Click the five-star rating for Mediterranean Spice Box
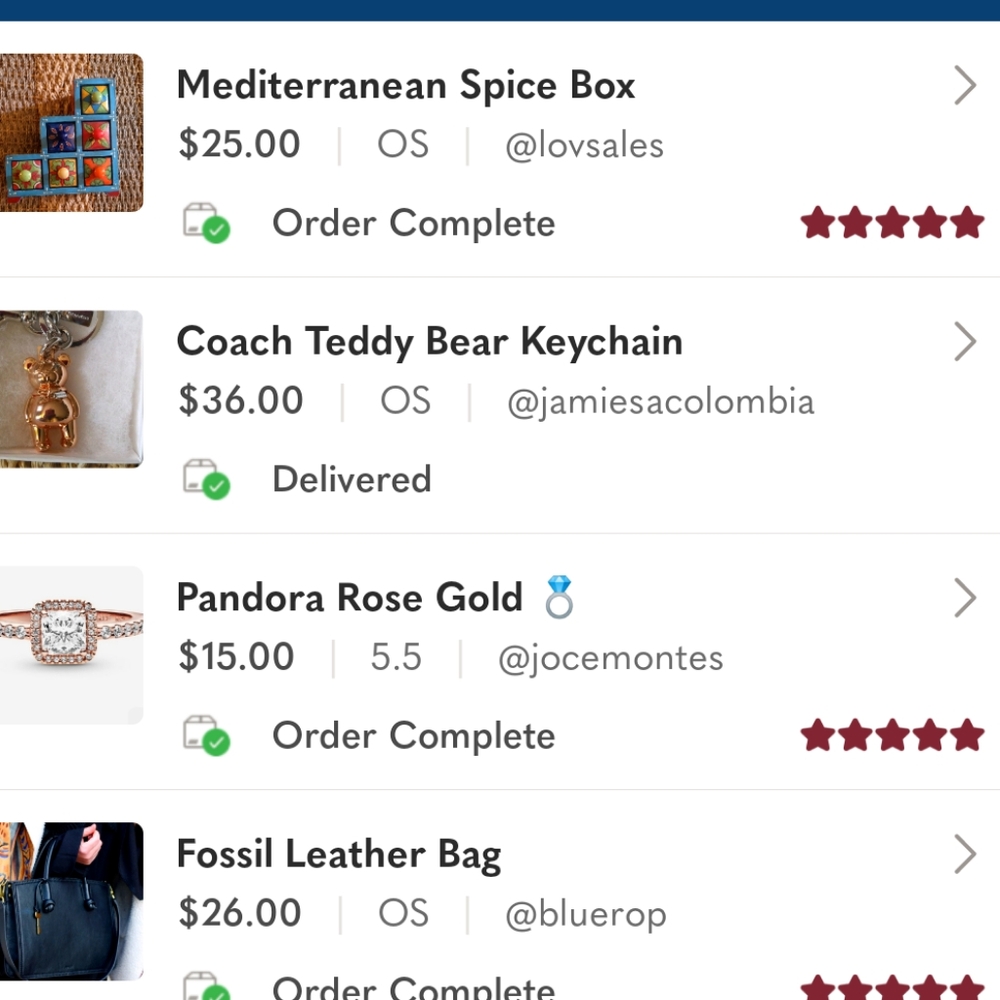 pos(892,223)
